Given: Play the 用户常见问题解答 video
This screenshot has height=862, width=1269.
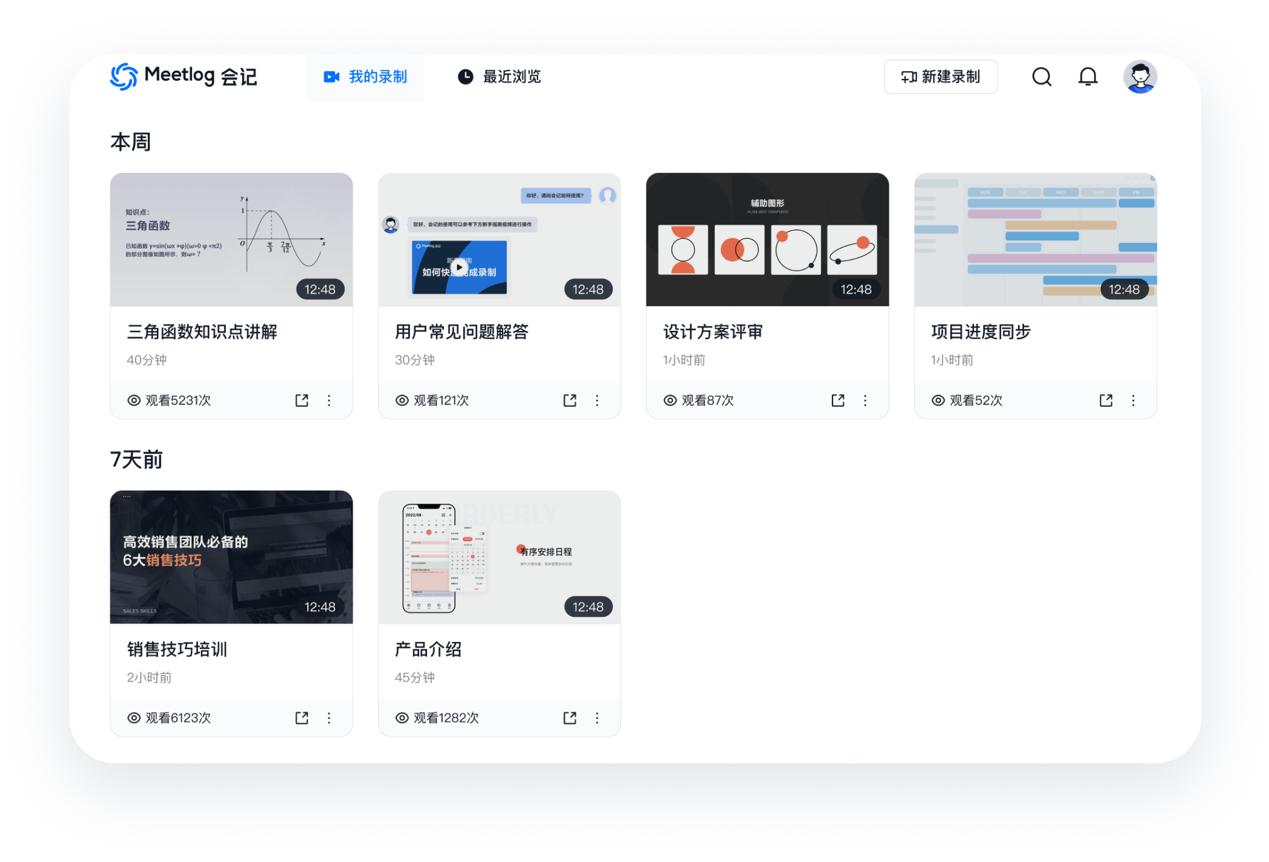Looking at the screenshot, I should point(458,265).
